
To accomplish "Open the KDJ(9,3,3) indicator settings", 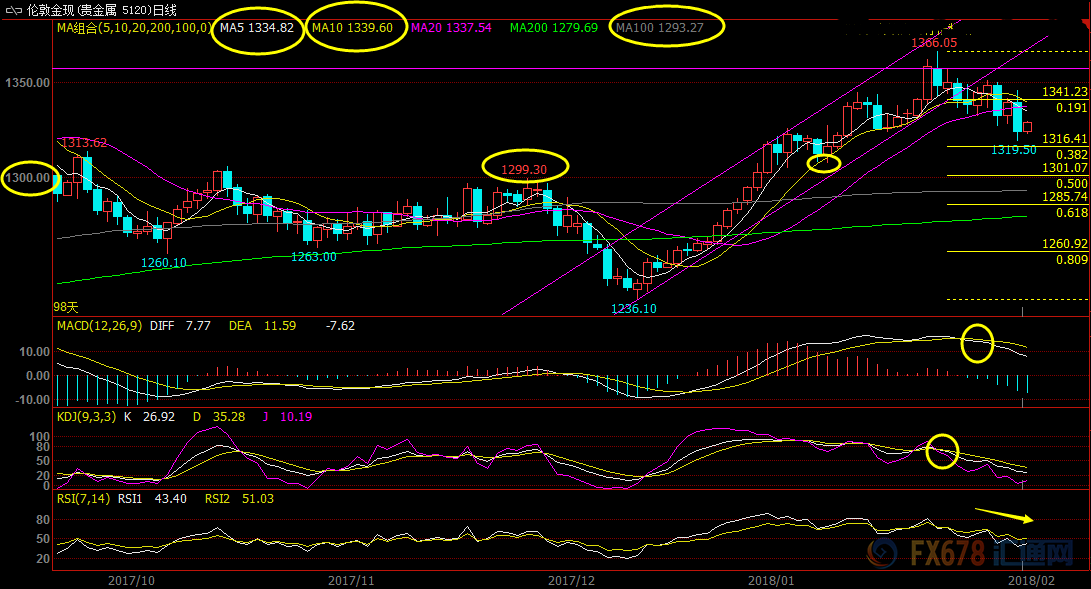I will pyautogui.click(x=88, y=417).
